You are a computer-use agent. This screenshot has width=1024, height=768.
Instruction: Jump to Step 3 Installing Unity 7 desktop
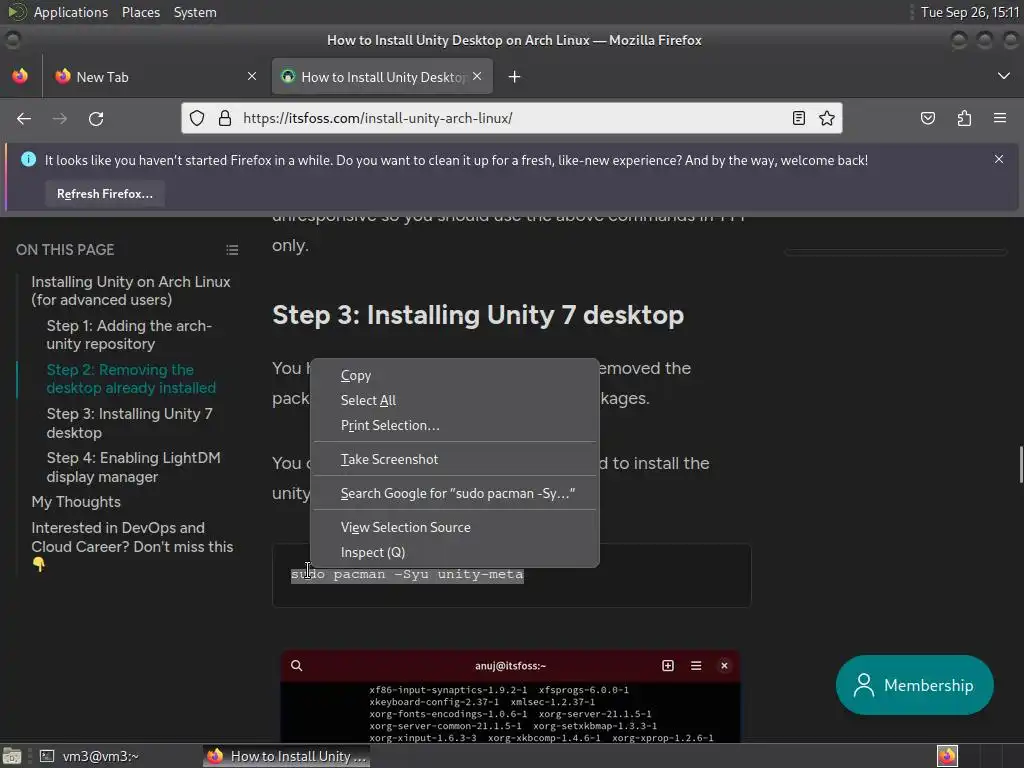129,423
